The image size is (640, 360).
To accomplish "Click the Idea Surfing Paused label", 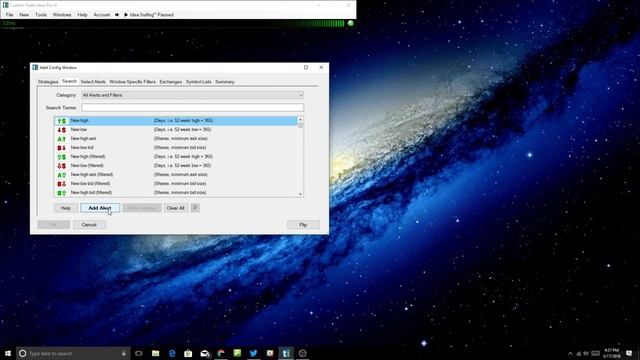I will [151, 15].
